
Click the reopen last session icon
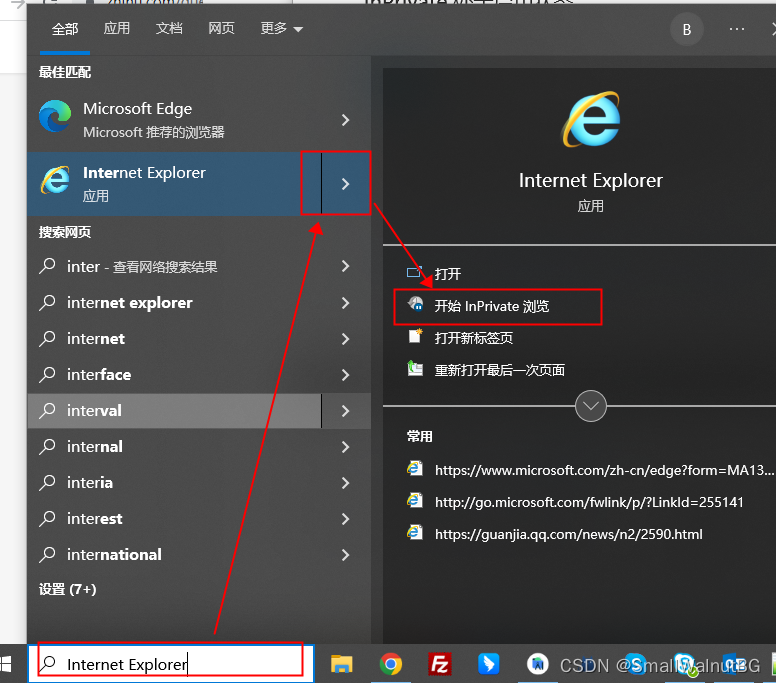415,368
